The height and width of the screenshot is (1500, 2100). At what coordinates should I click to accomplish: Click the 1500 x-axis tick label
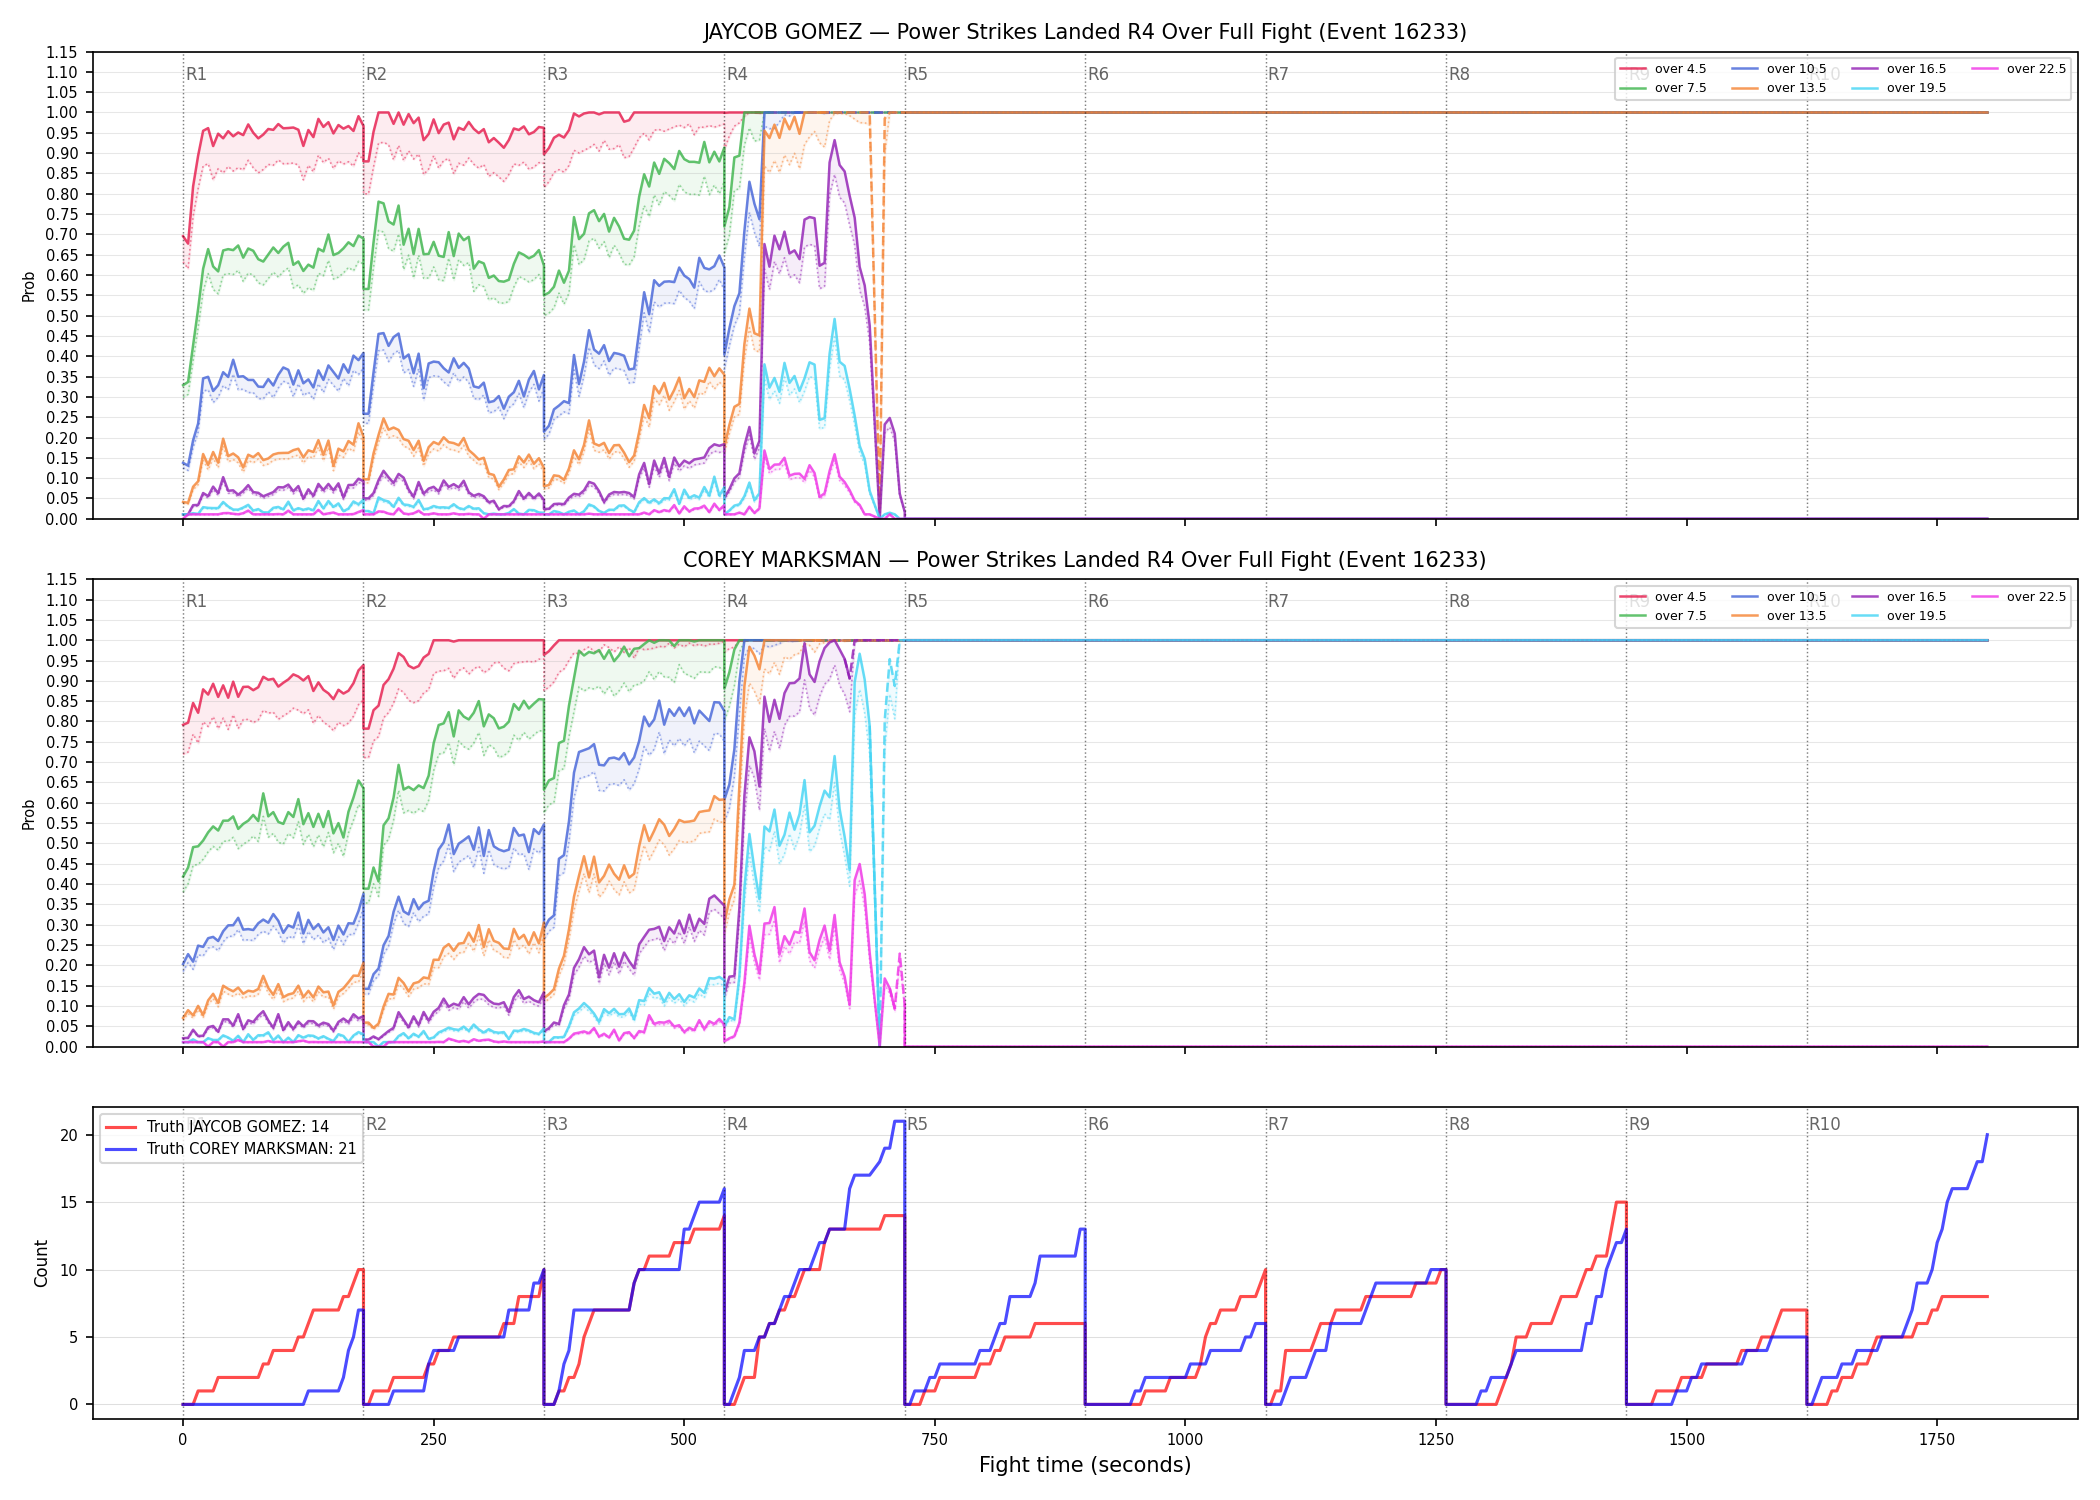1687,1439
